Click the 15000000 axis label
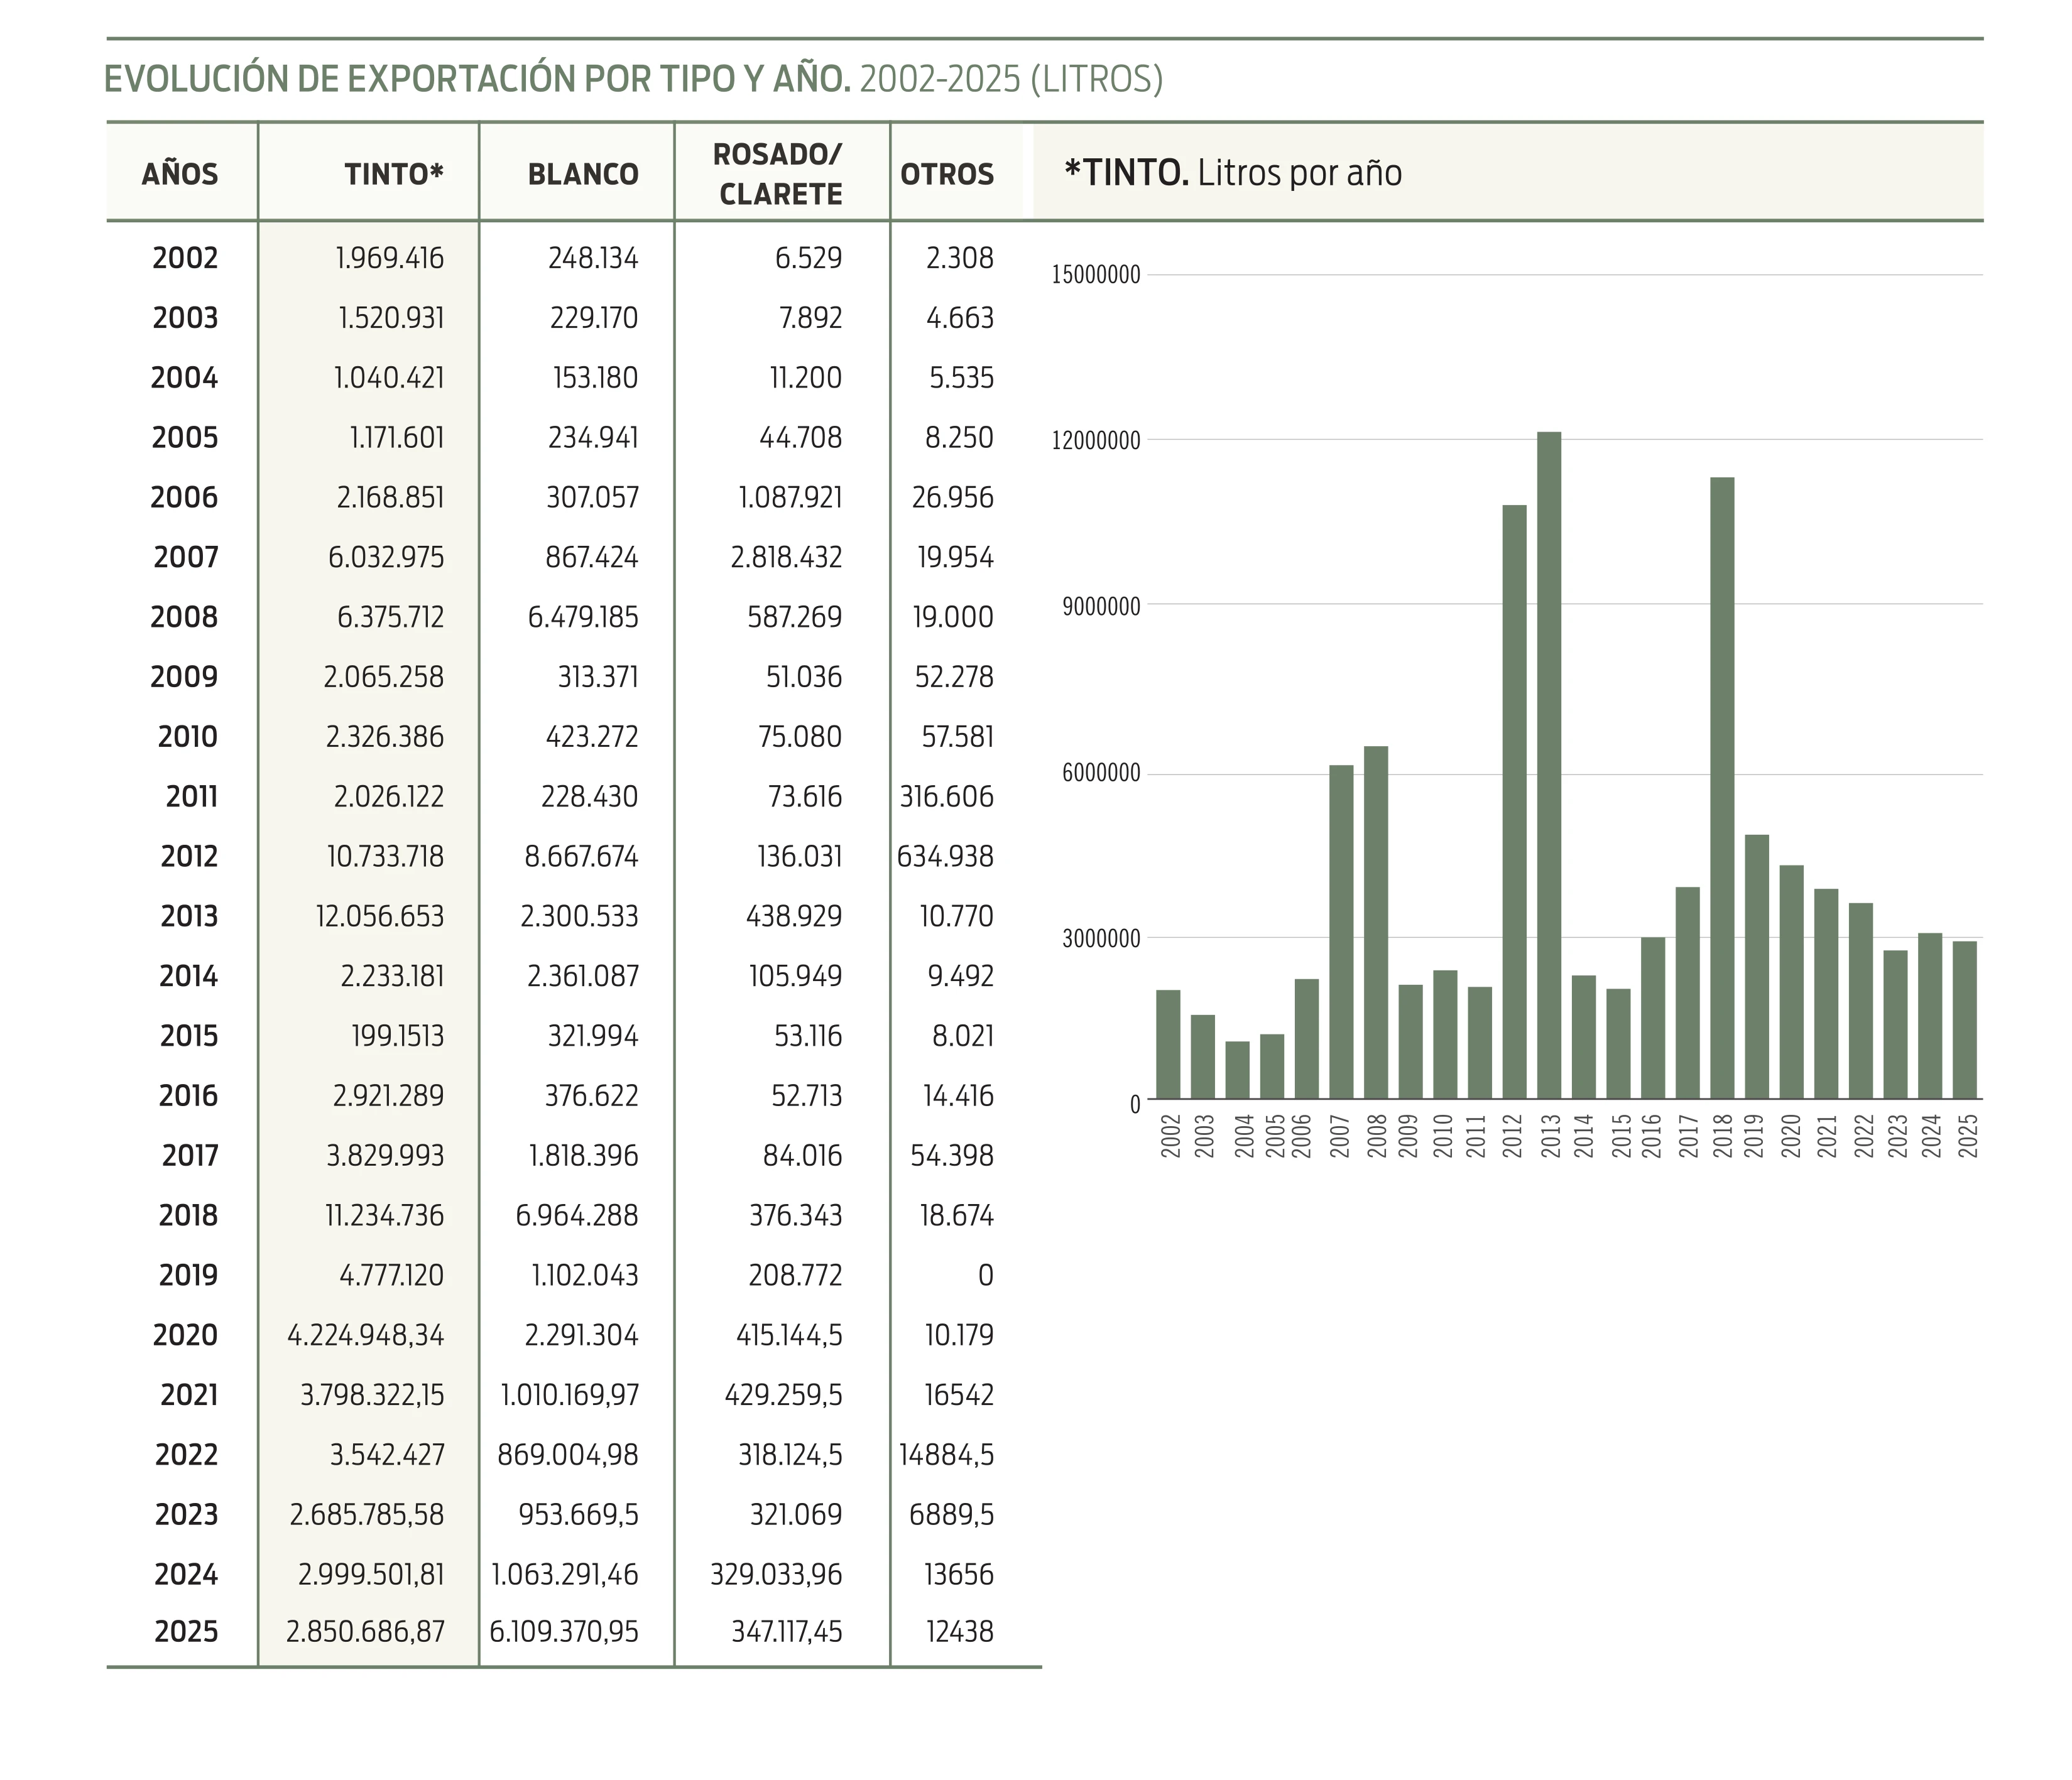Image resolution: width=2072 pixels, height=1780 pixels. click(1096, 275)
